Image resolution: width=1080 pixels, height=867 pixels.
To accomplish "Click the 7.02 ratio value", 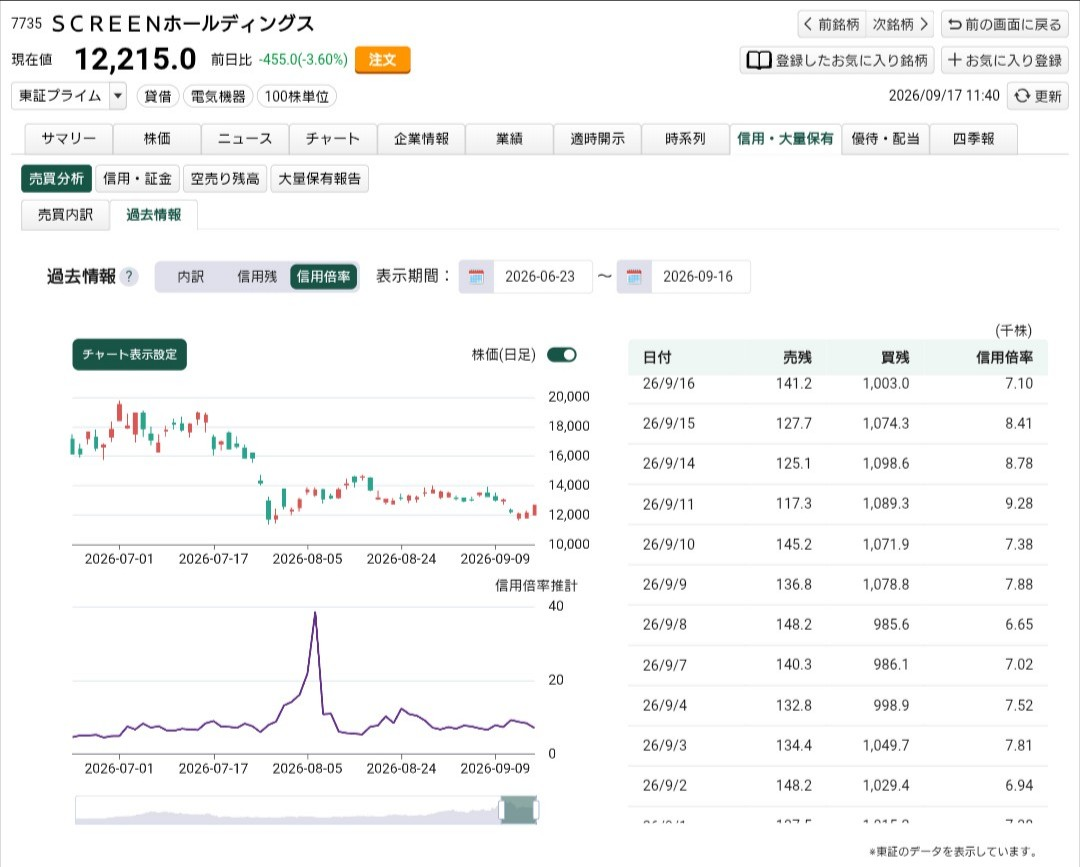I will 1019,665.
